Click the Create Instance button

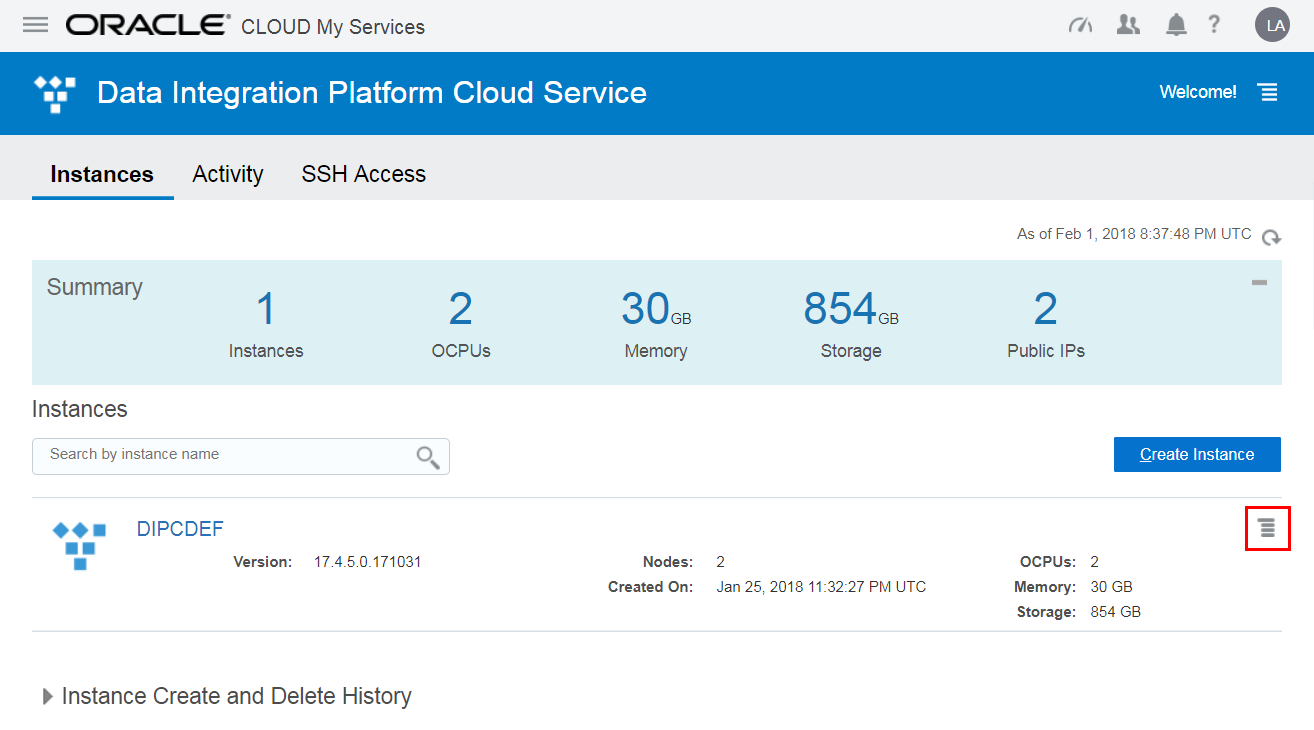pyautogui.click(x=1196, y=454)
